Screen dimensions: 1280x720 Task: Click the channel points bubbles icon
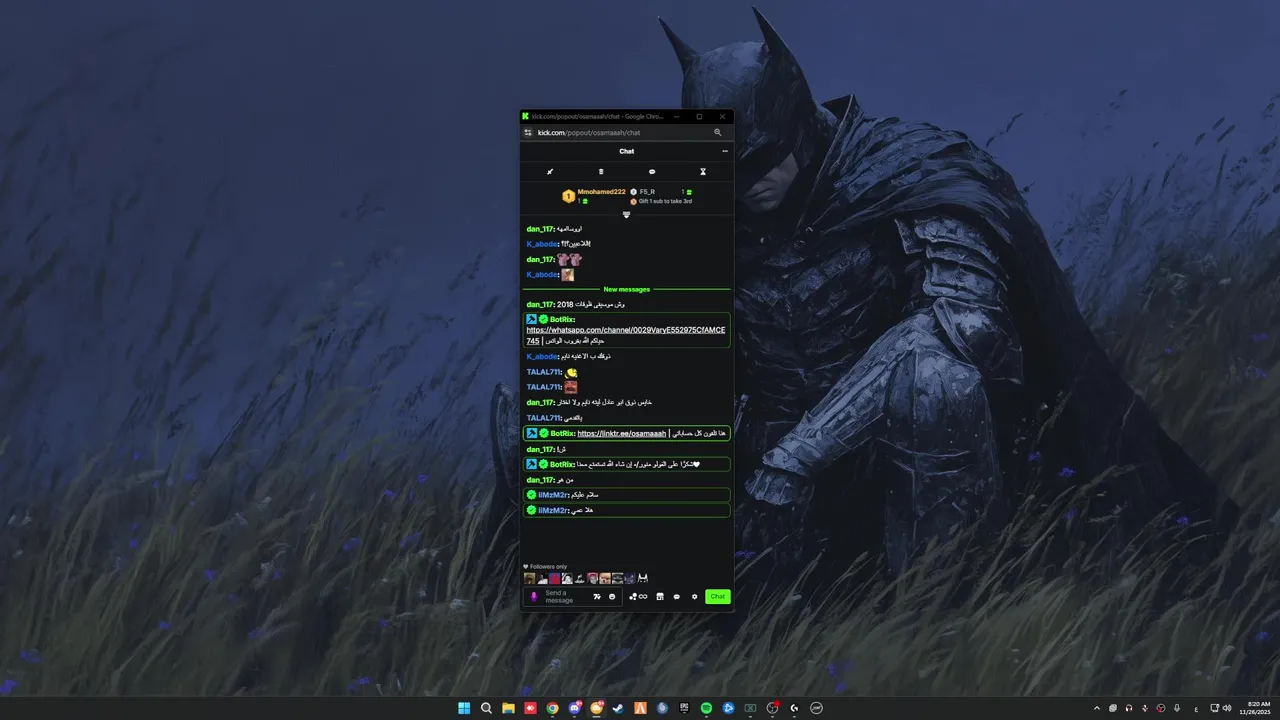[x=633, y=596]
